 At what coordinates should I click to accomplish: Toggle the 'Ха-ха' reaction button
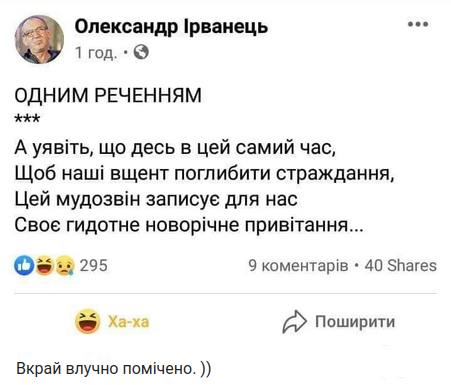(113, 322)
